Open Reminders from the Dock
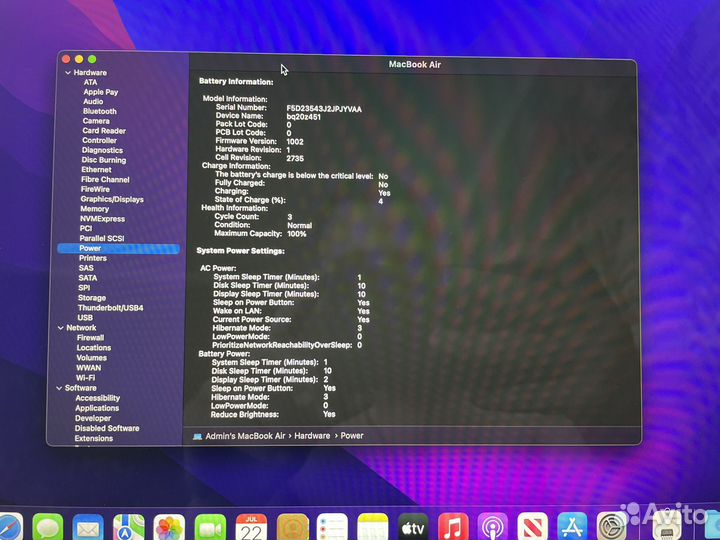This screenshot has width=720, height=540. click(332, 528)
